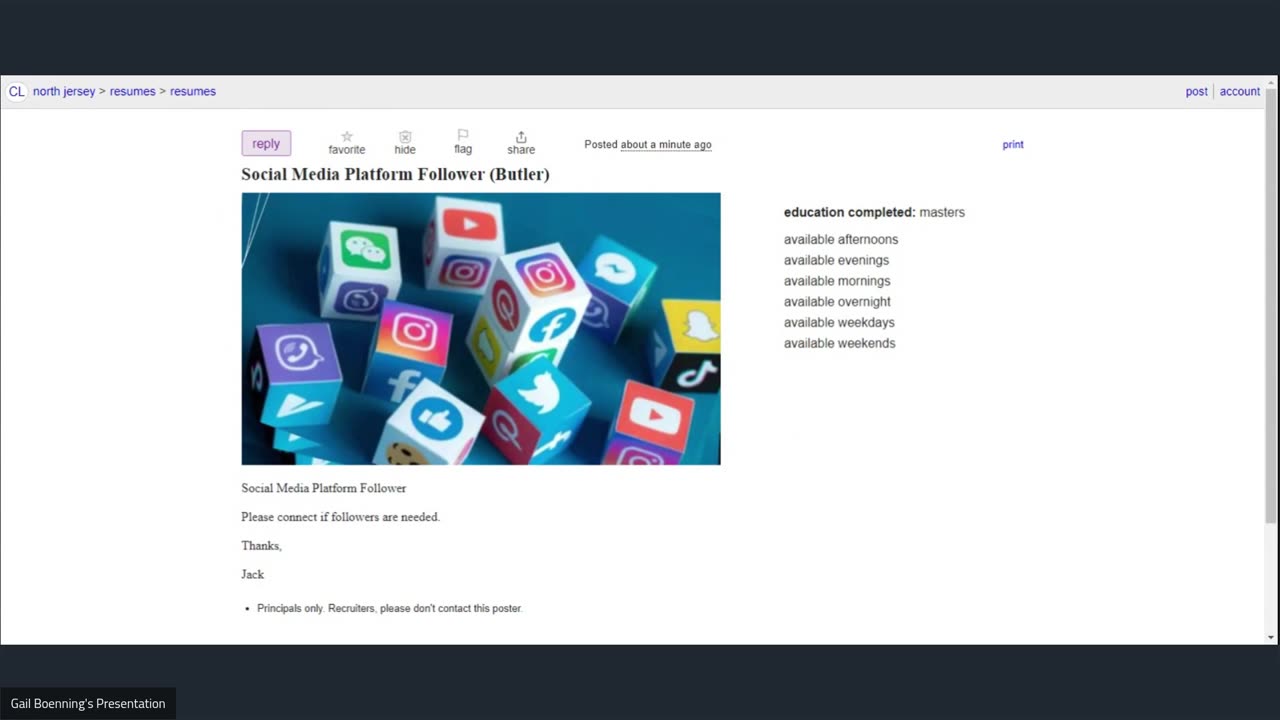Screen dimensions: 1280x720
Task: Click the 'about a minute ago' timestamp
Action: pos(666,144)
